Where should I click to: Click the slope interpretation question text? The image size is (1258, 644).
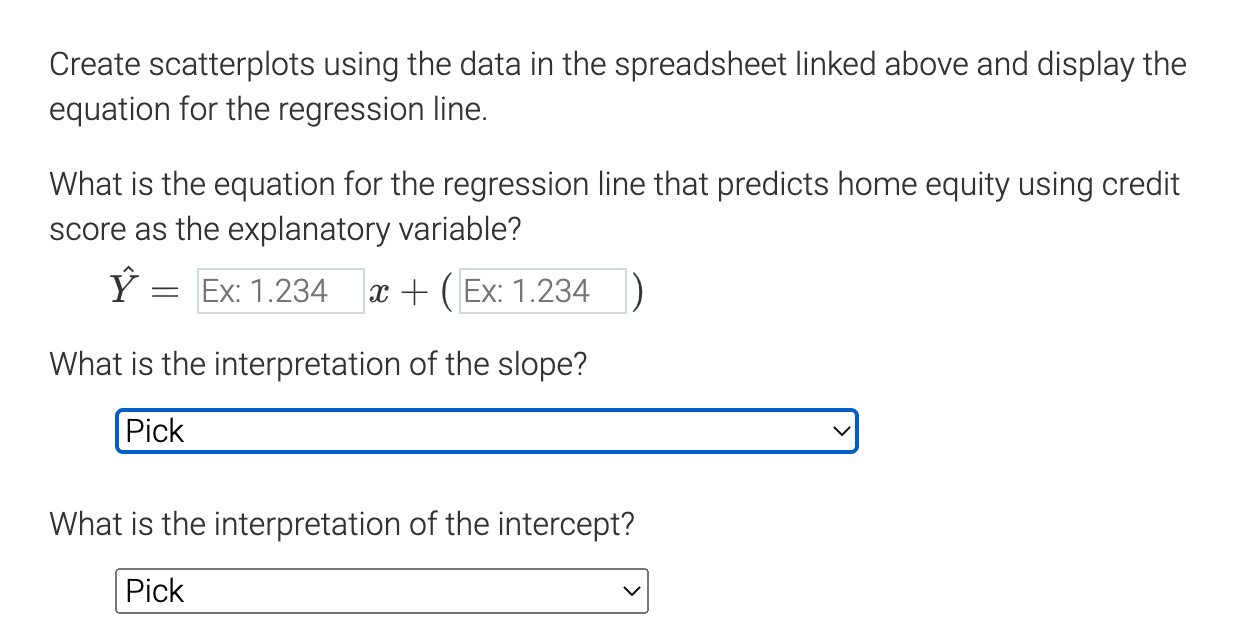pos(318,364)
